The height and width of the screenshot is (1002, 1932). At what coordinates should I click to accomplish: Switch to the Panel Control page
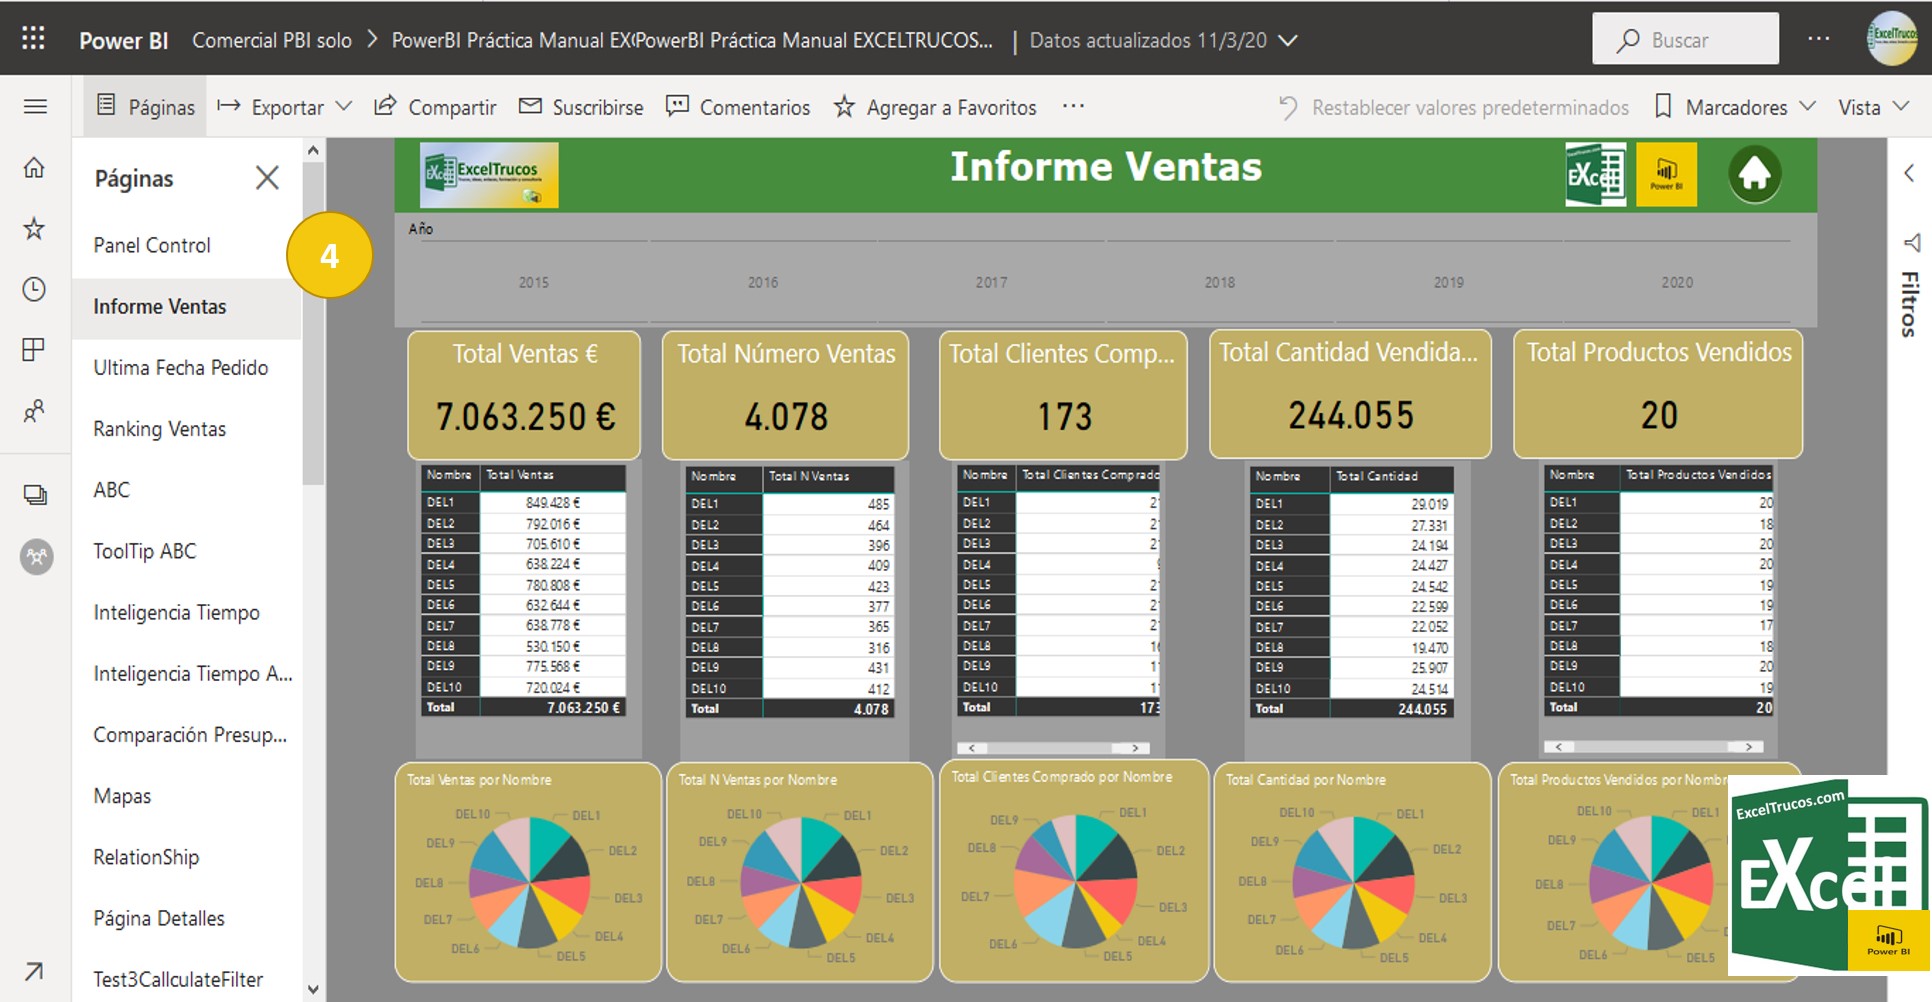151,245
